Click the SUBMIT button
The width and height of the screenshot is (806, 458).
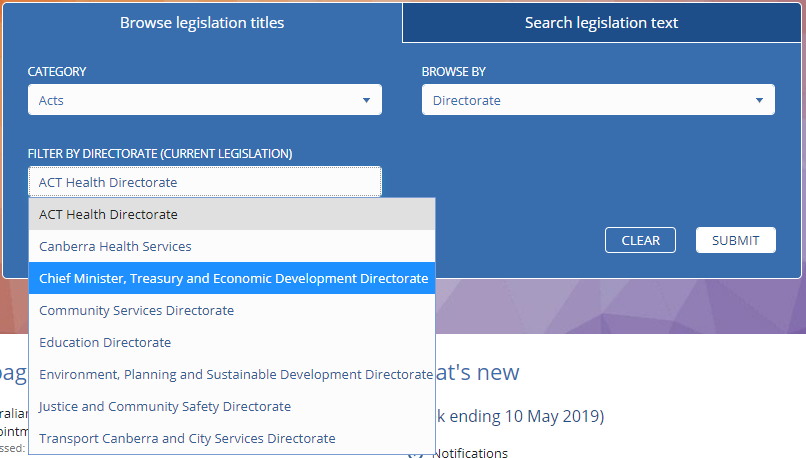point(736,240)
